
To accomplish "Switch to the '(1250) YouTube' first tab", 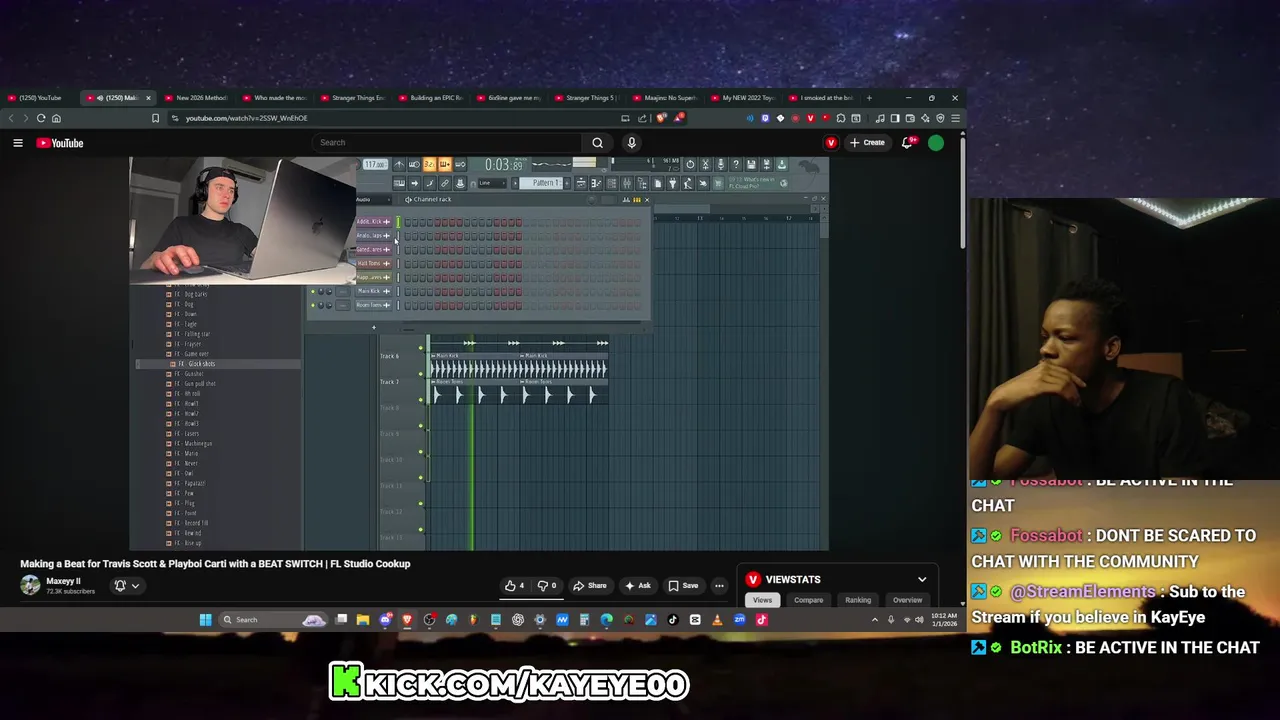I will point(38,98).
